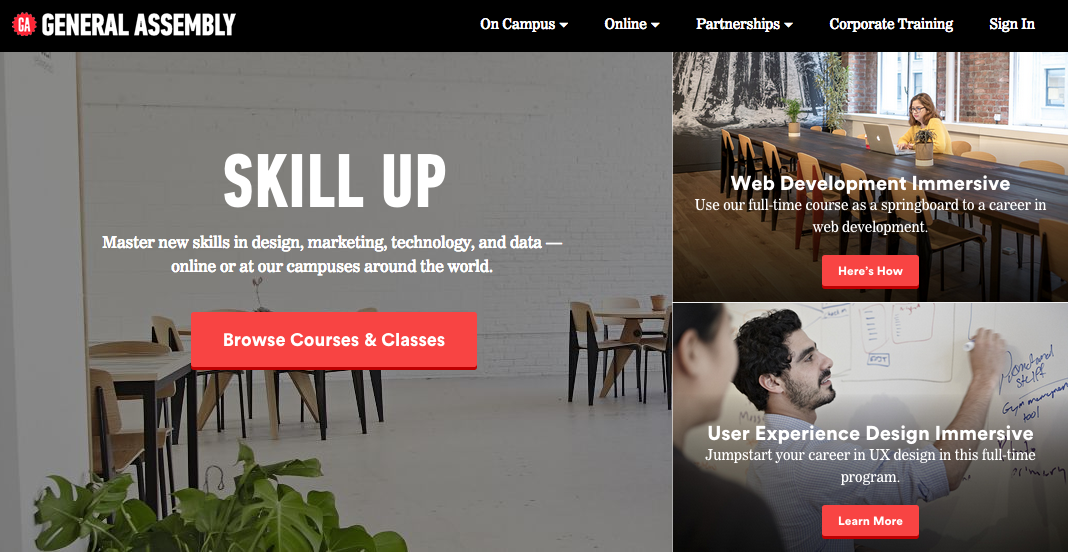Click the red GA gear logo icon
The image size is (1068, 552).
click(25, 25)
